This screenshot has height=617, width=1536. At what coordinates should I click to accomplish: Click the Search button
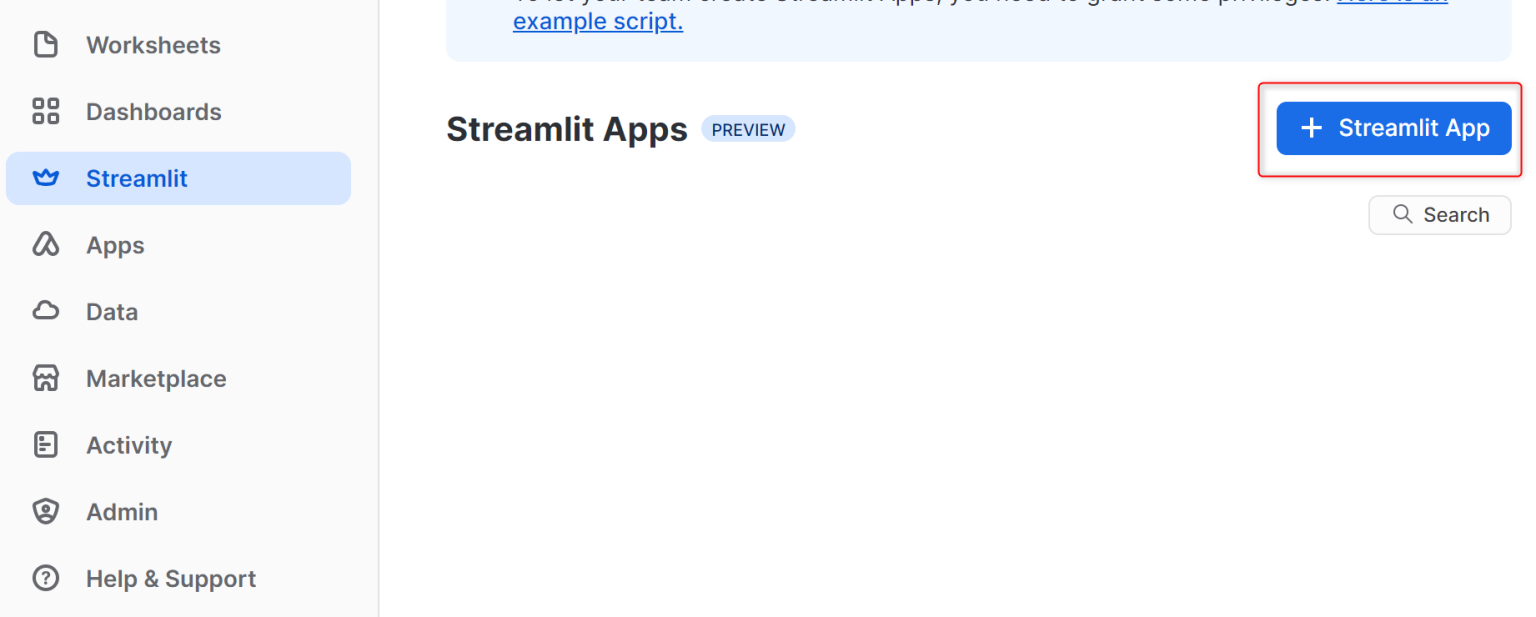pyautogui.click(x=1439, y=214)
